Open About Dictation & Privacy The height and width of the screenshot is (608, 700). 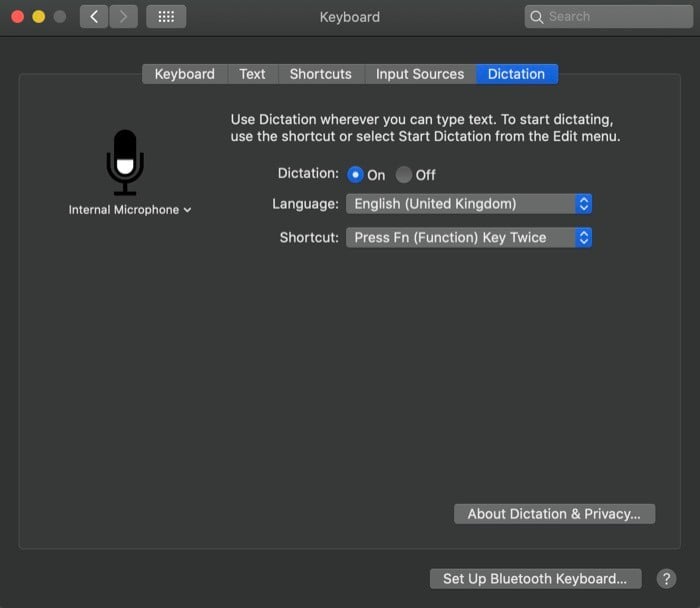pyautogui.click(x=554, y=514)
